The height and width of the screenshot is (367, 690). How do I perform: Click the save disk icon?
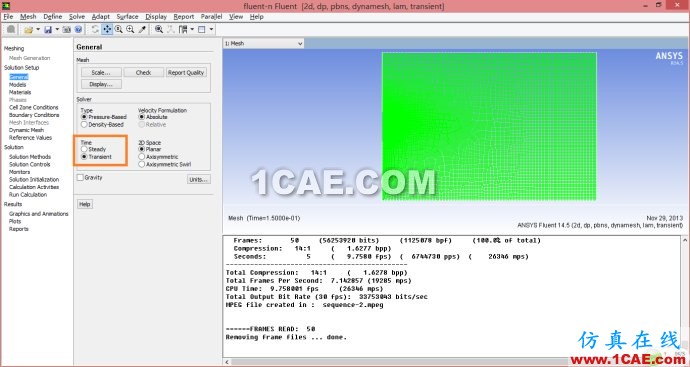coord(48,29)
